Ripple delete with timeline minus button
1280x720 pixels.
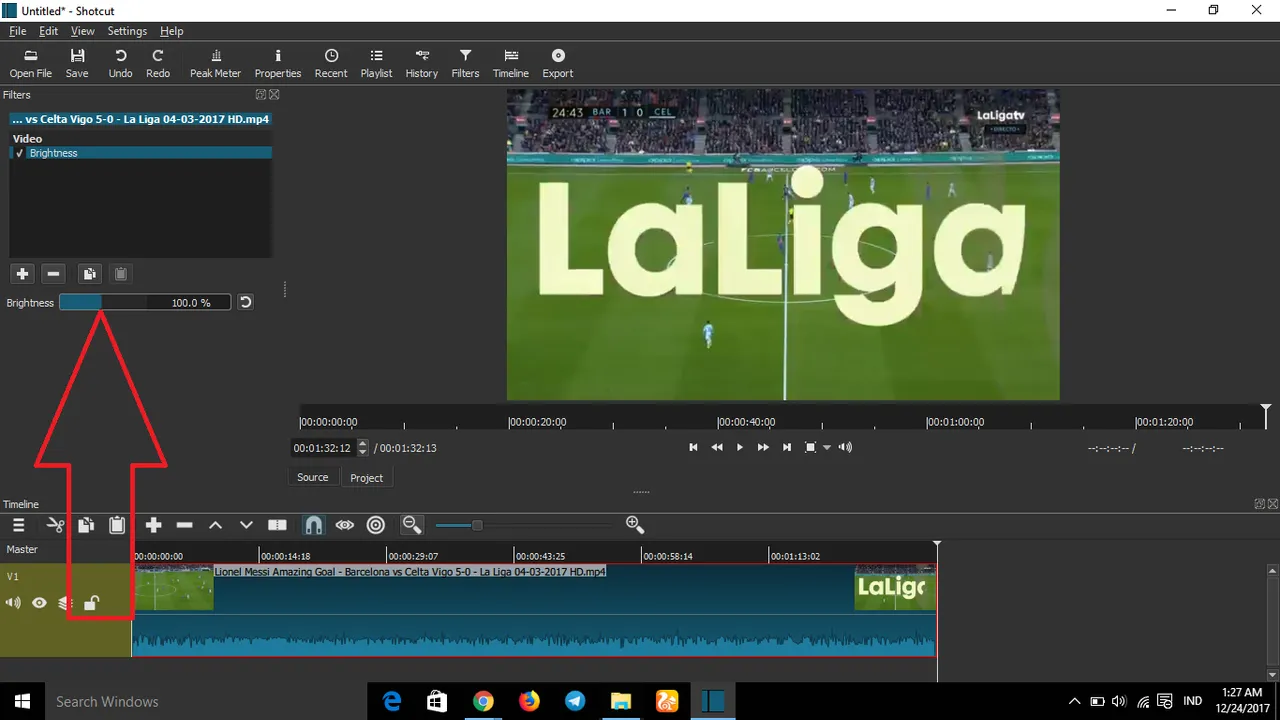(184, 525)
